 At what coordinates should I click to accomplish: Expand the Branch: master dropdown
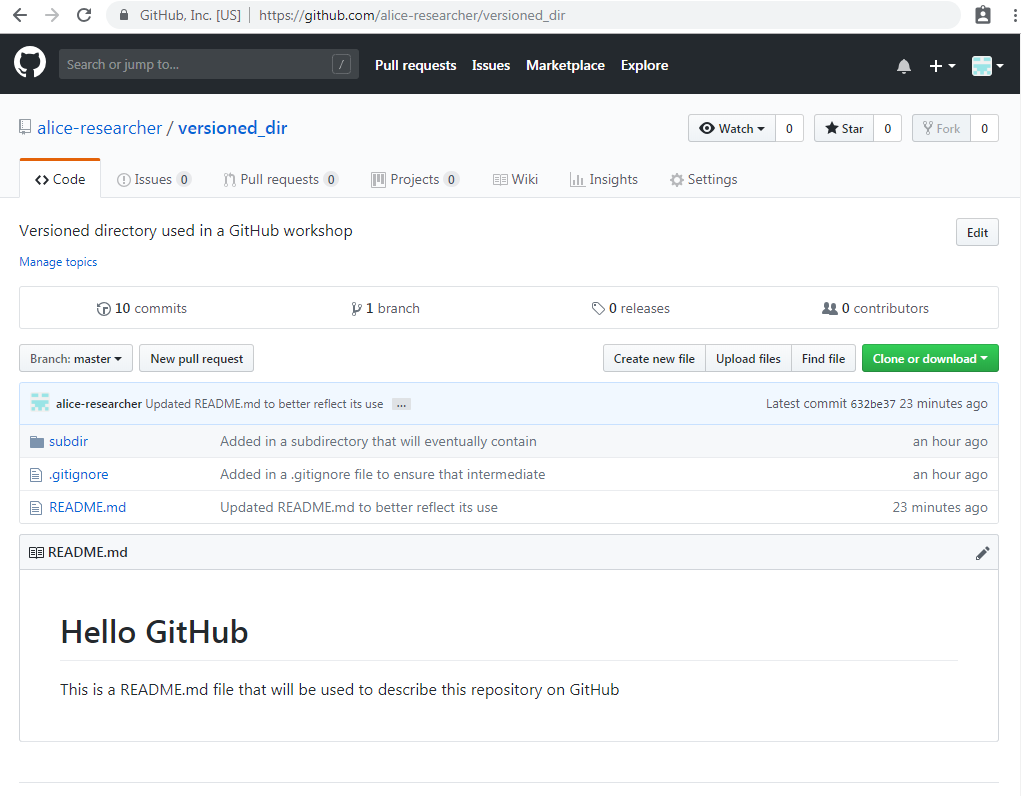pyautogui.click(x=75, y=358)
